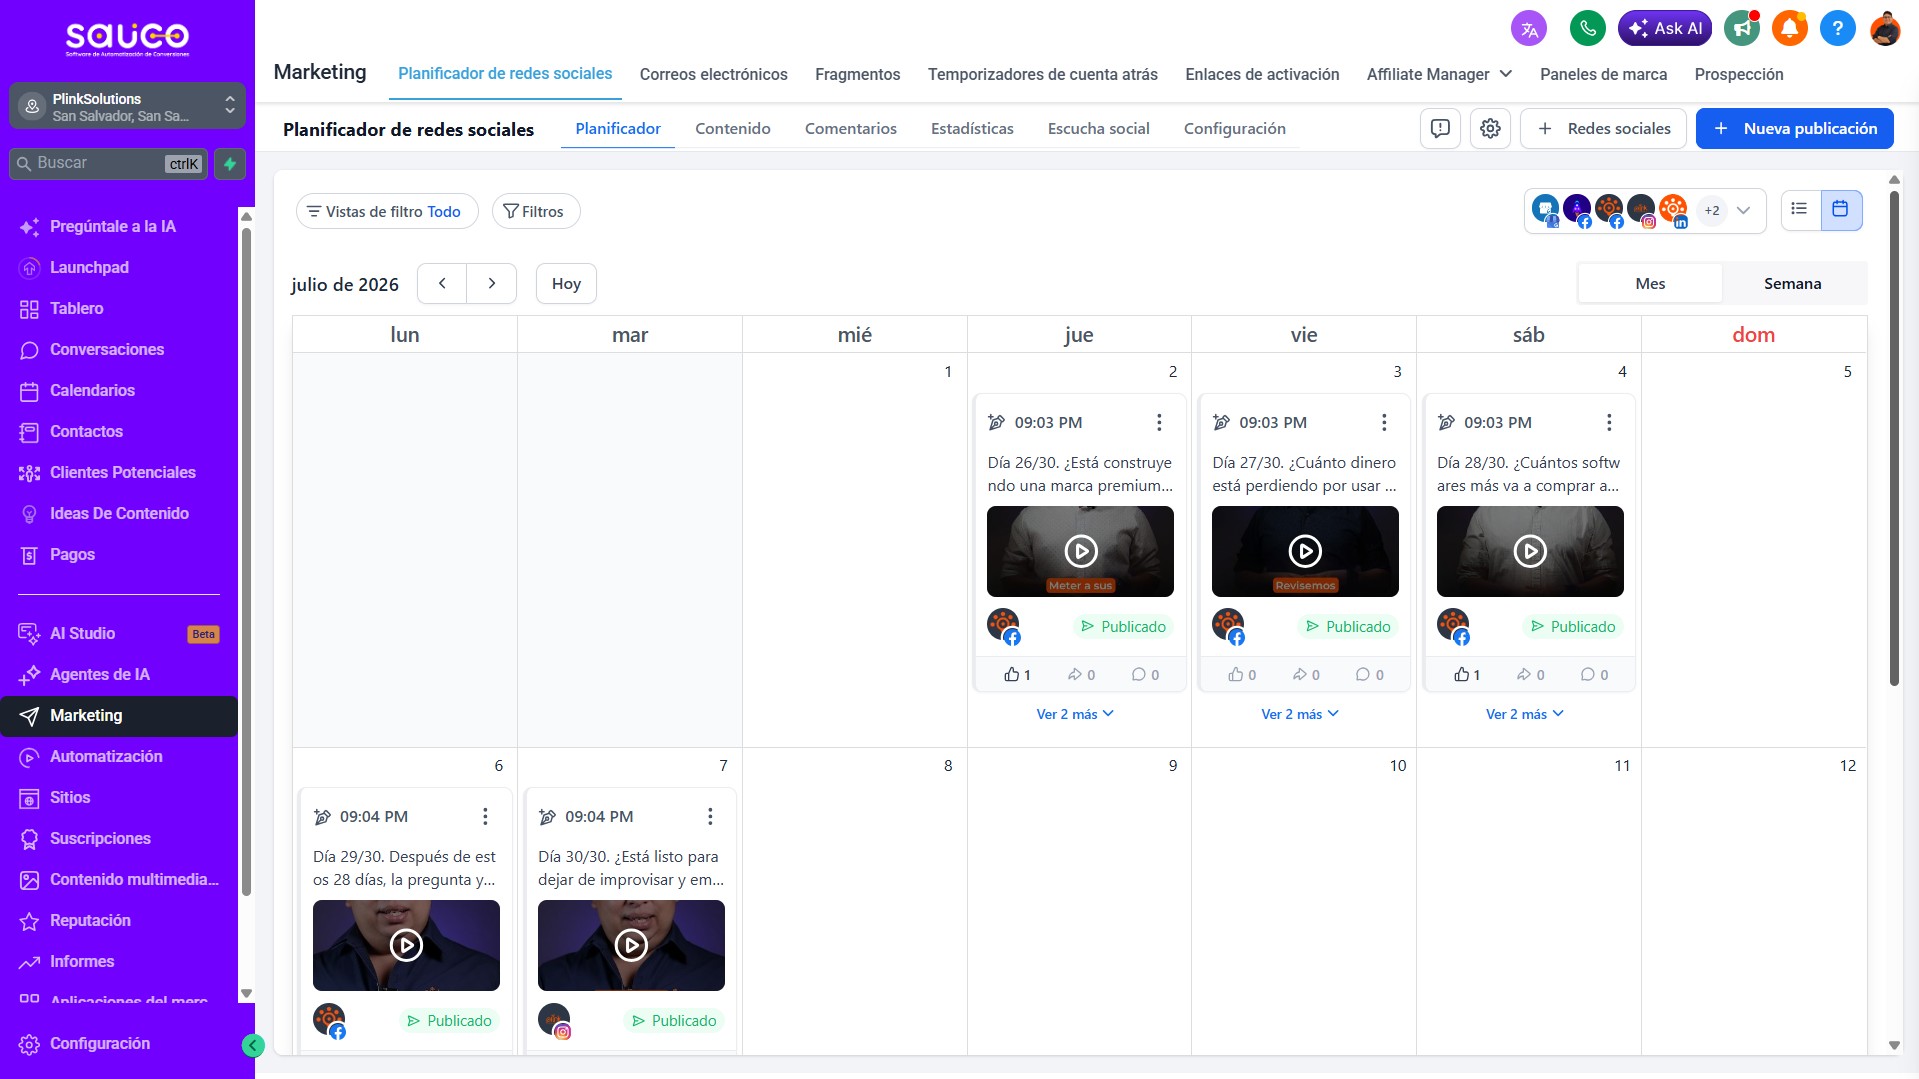The image size is (1919, 1079).
Task: Open planner settings gear icon
Action: 1490,128
